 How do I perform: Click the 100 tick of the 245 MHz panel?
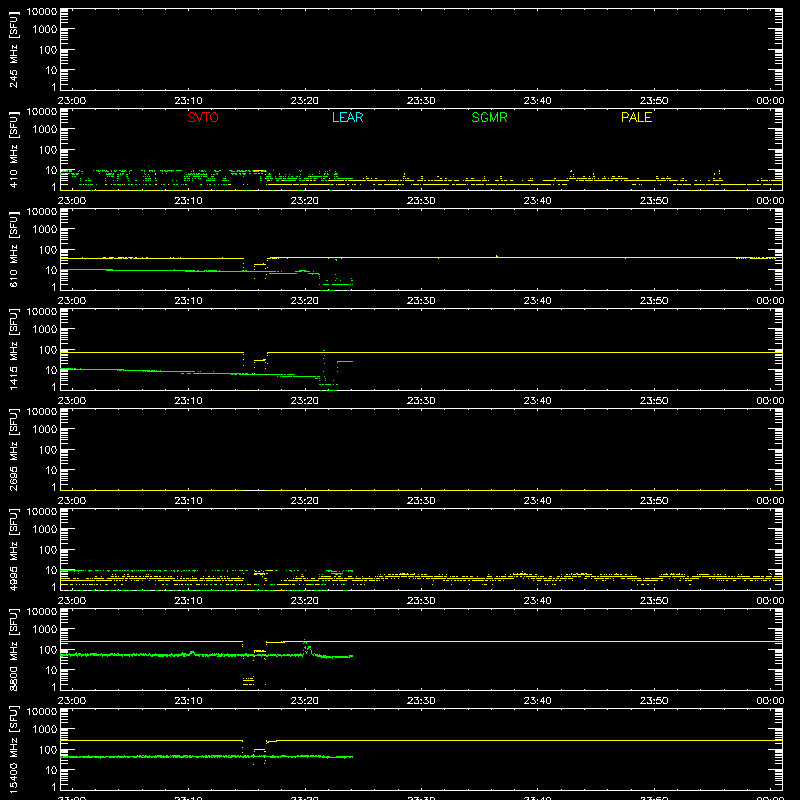pos(48,50)
